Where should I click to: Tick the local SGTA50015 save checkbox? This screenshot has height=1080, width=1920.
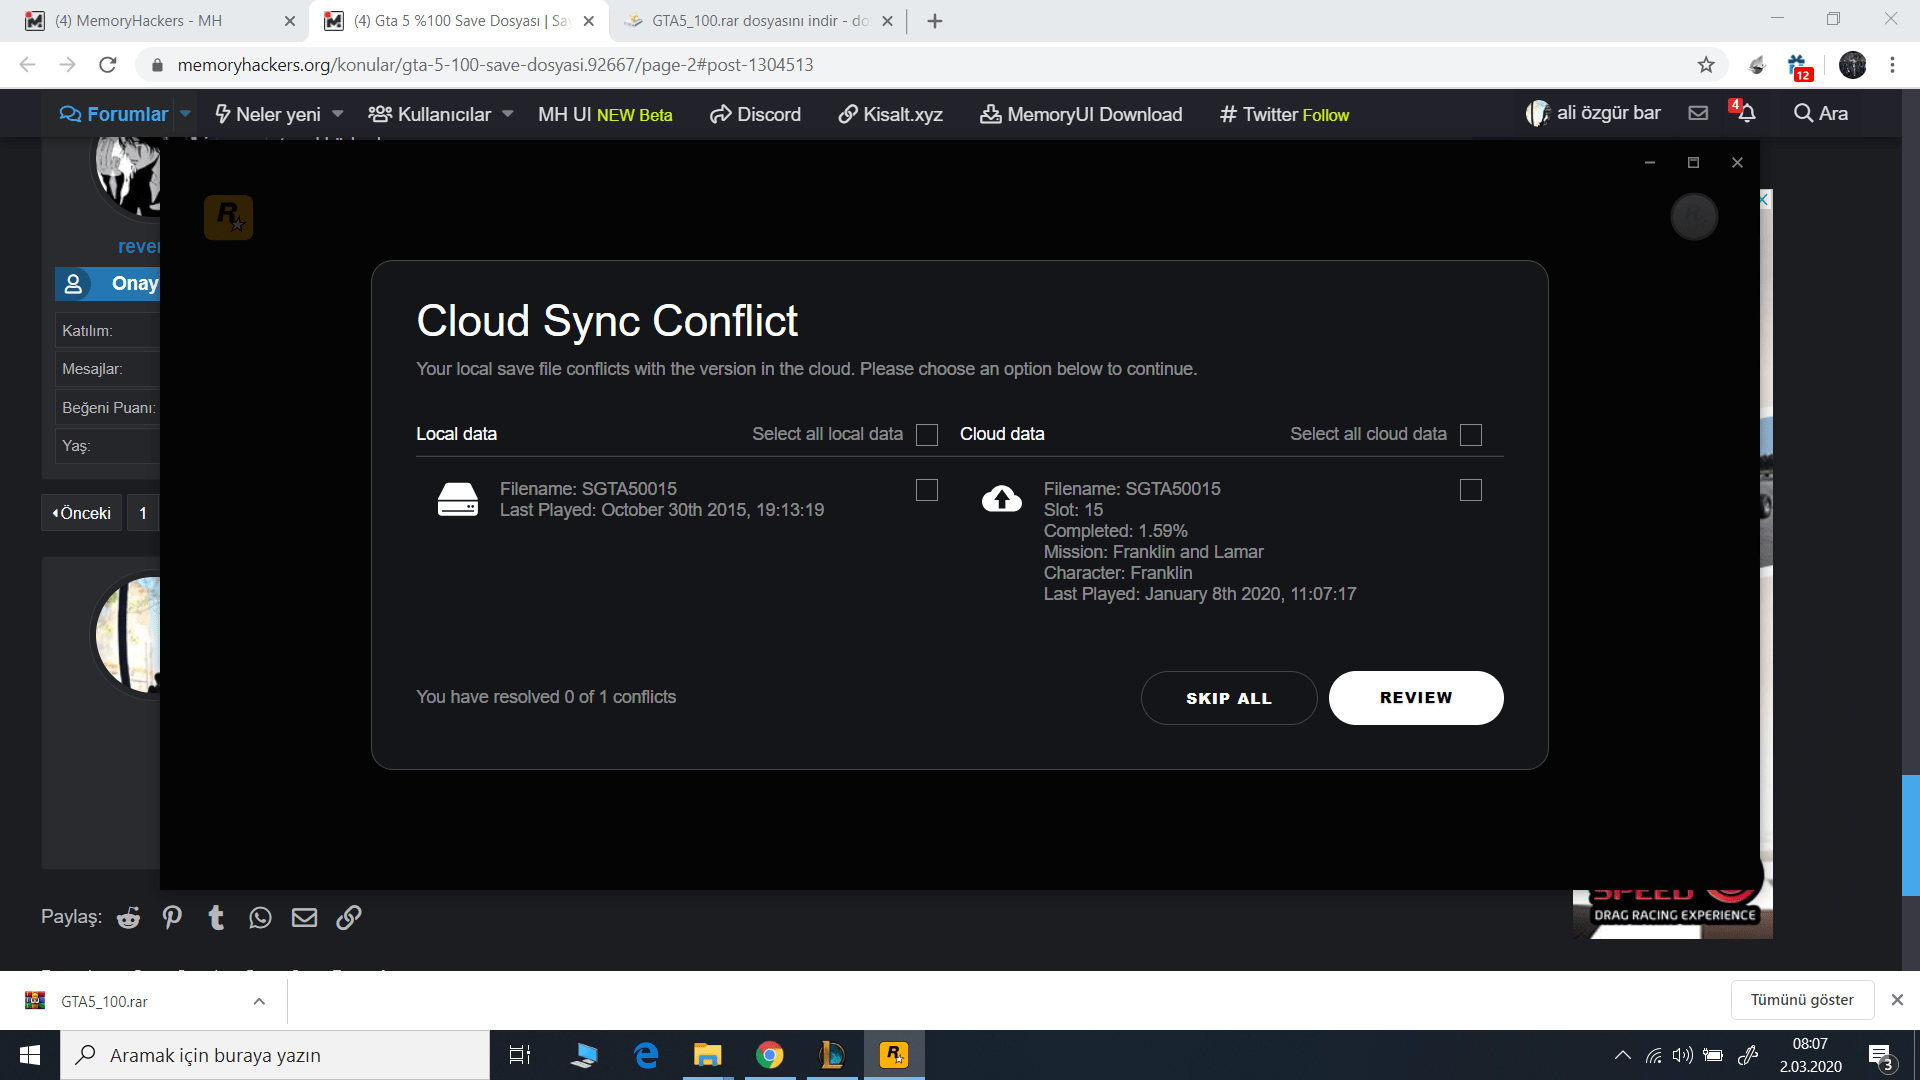point(927,490)
